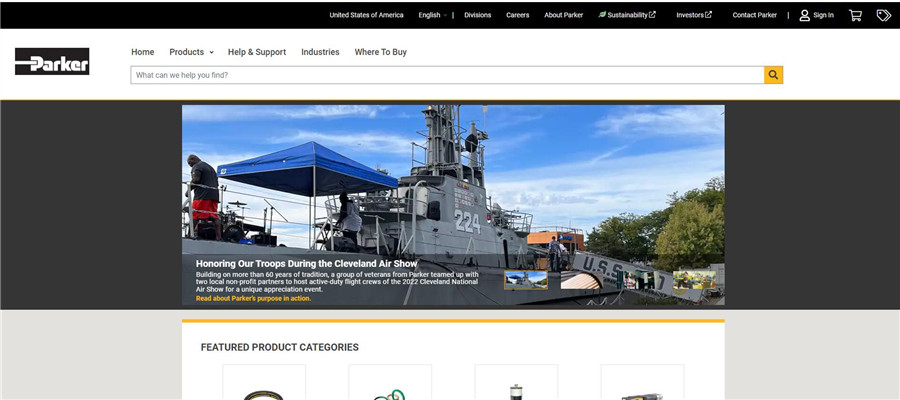This screenshot has width=900, height=400.
Task: Click the Parker logo
Action: click(52, 62)
